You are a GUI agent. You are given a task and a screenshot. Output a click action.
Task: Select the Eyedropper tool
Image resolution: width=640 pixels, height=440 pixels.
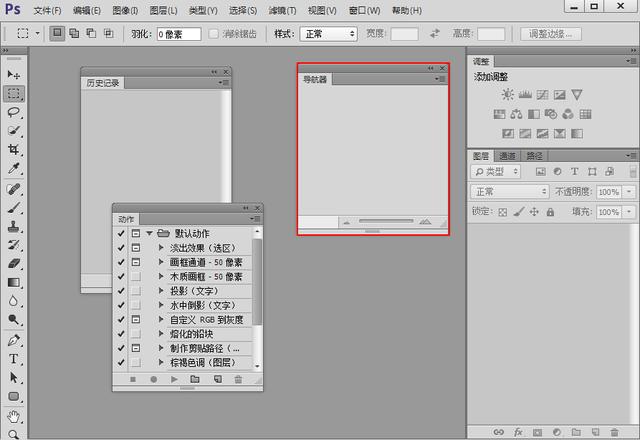click(x=14, y=168)
